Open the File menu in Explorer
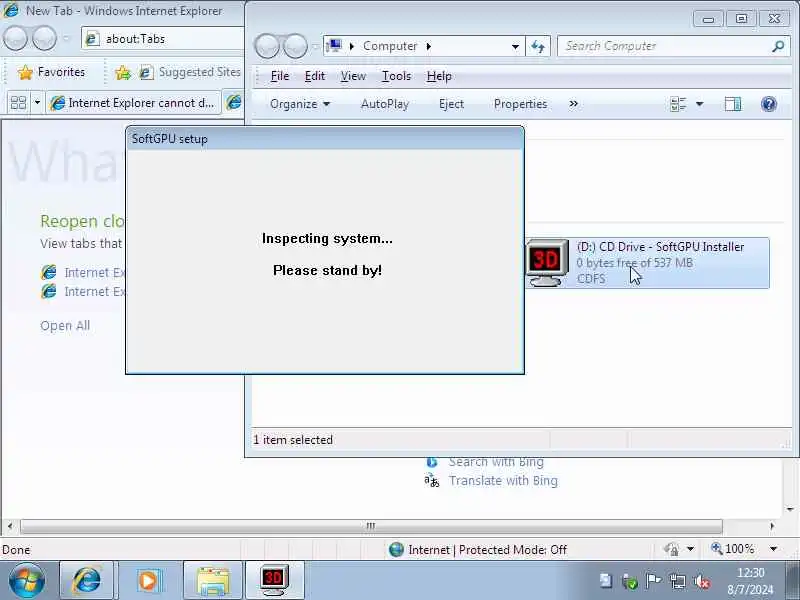800x600 pixels. click(280, 76)
